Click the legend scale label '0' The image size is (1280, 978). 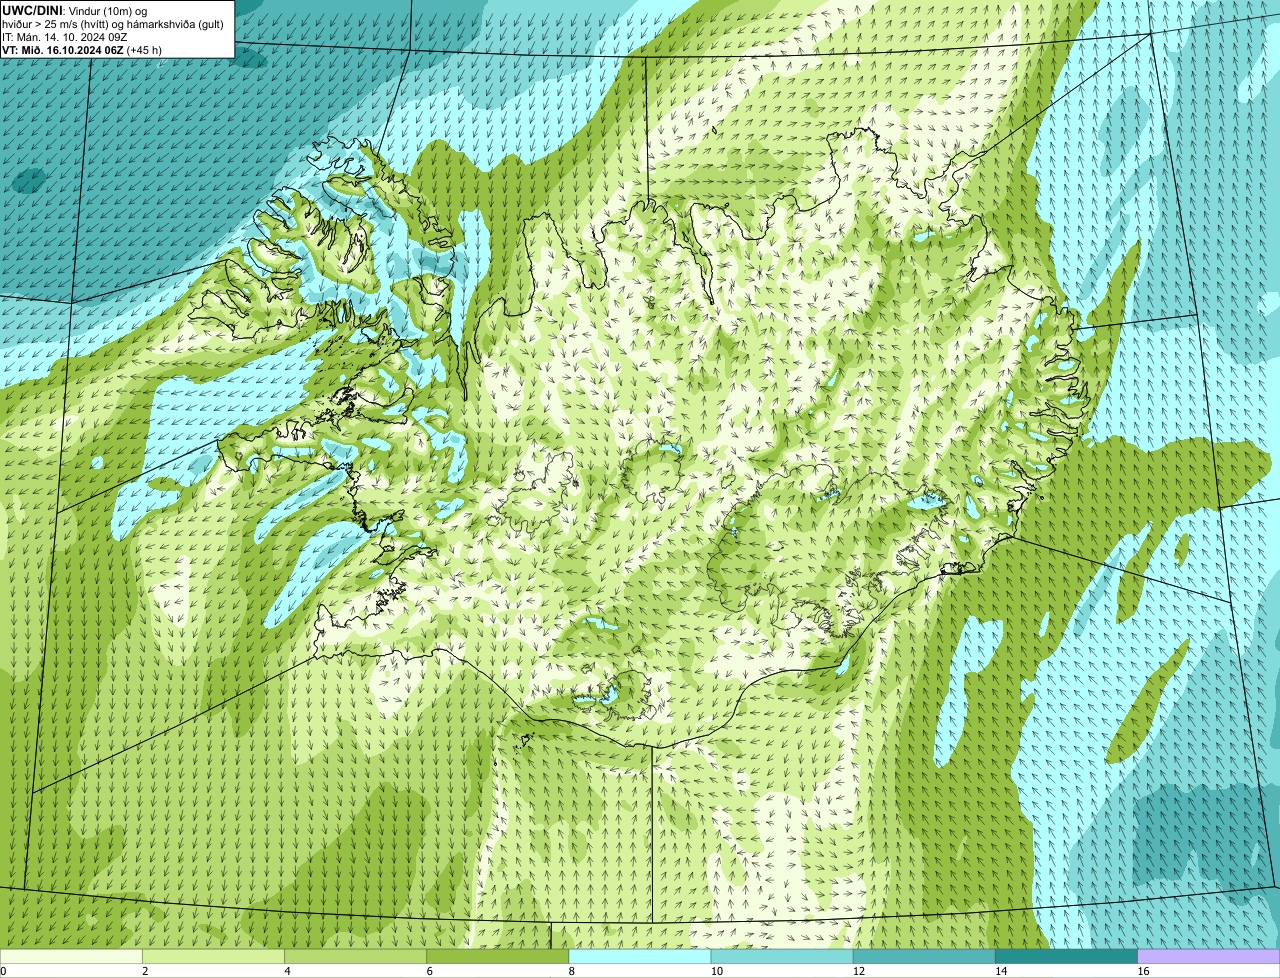coord(3,971)
